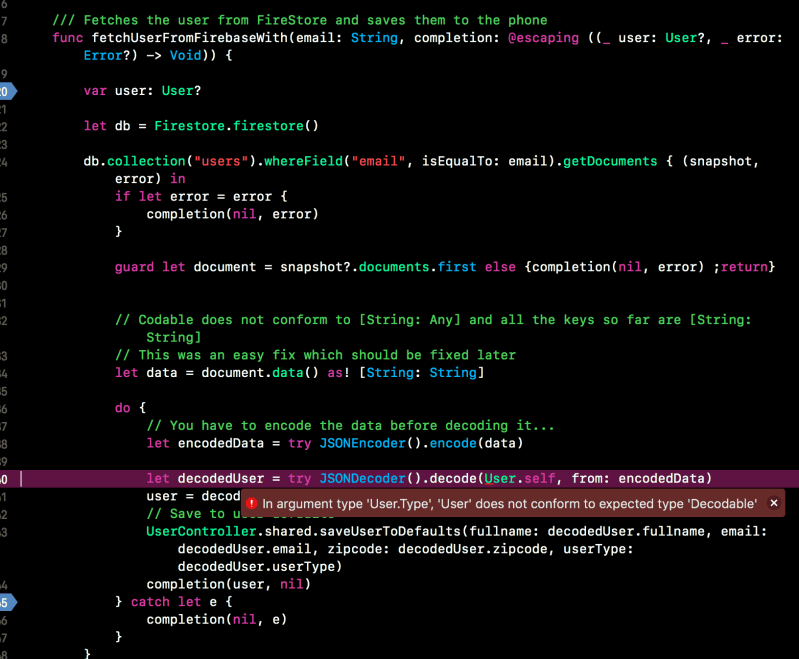The width and height of the screenshot is (799, 659).
Task: Click the 'You have to encode the data' comment
Action: tap(350, 426)
